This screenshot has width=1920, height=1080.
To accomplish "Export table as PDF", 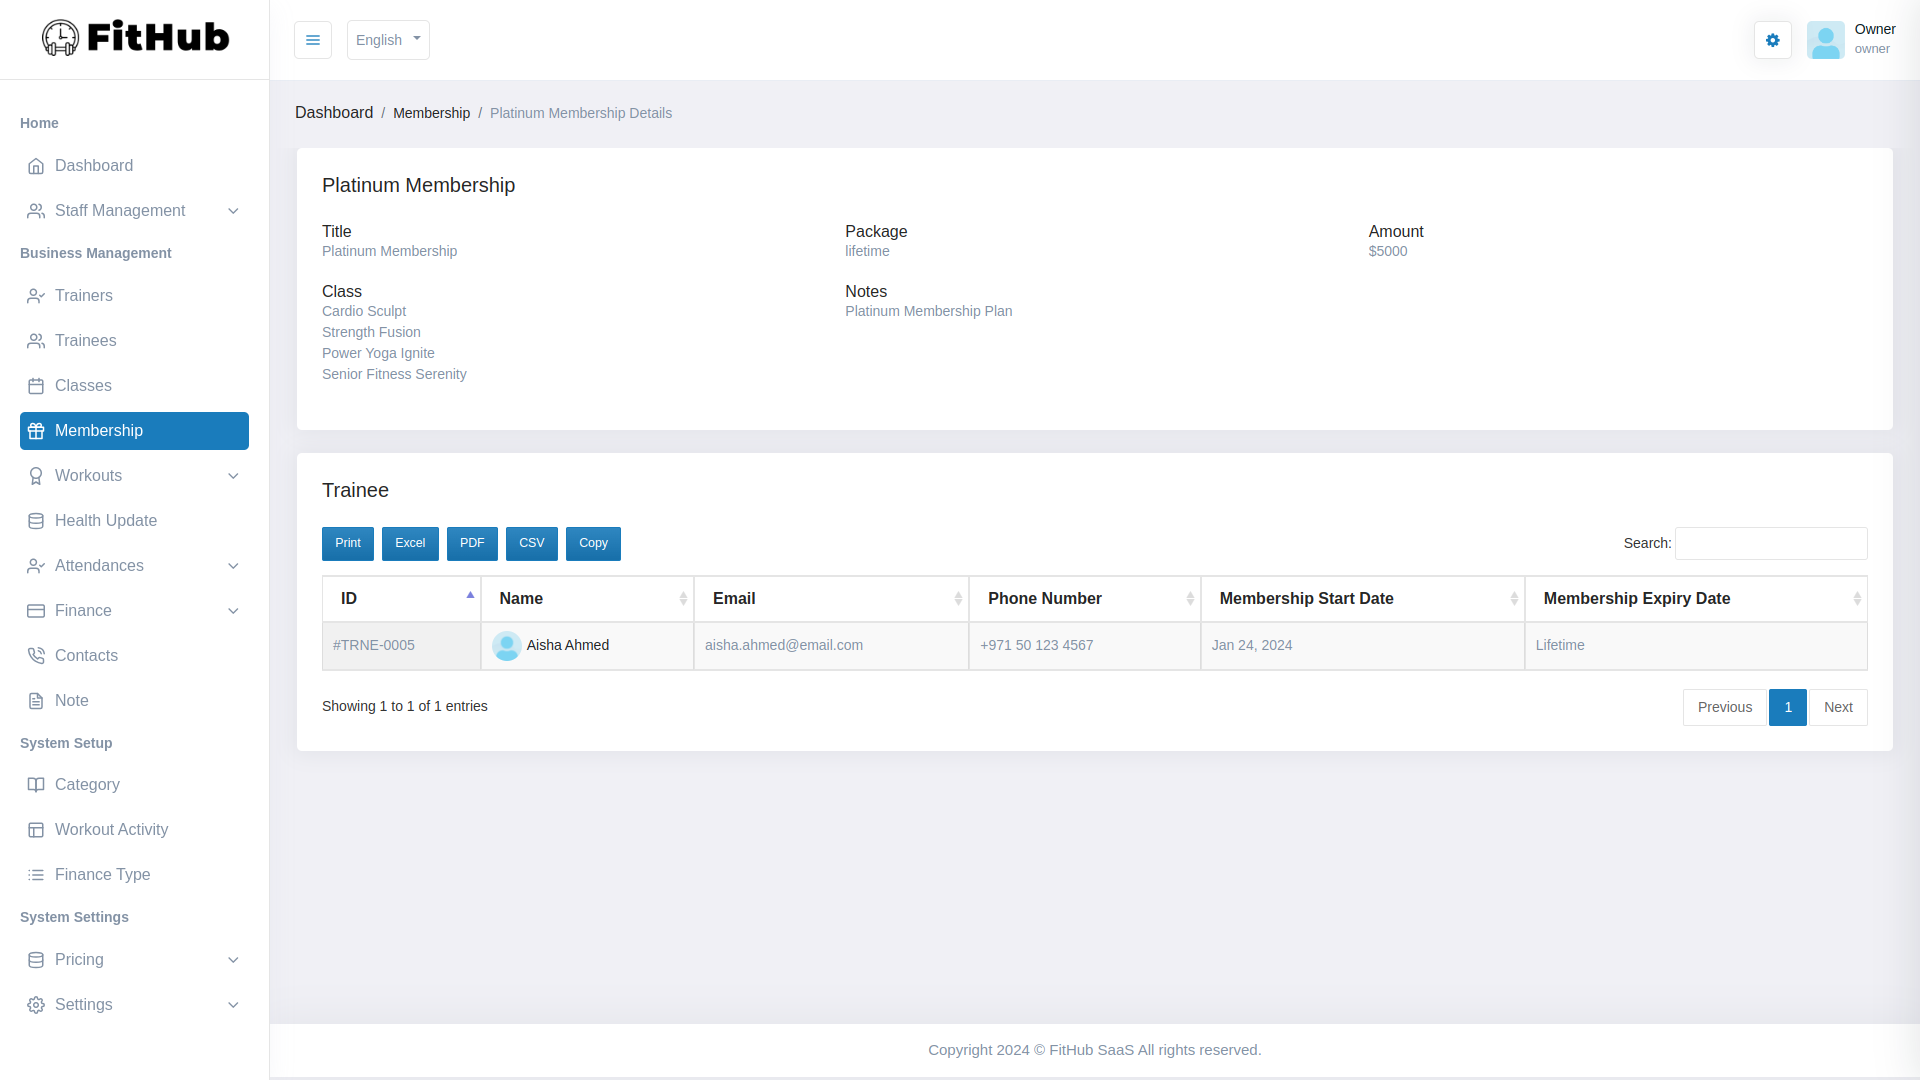I will point(471,543).
